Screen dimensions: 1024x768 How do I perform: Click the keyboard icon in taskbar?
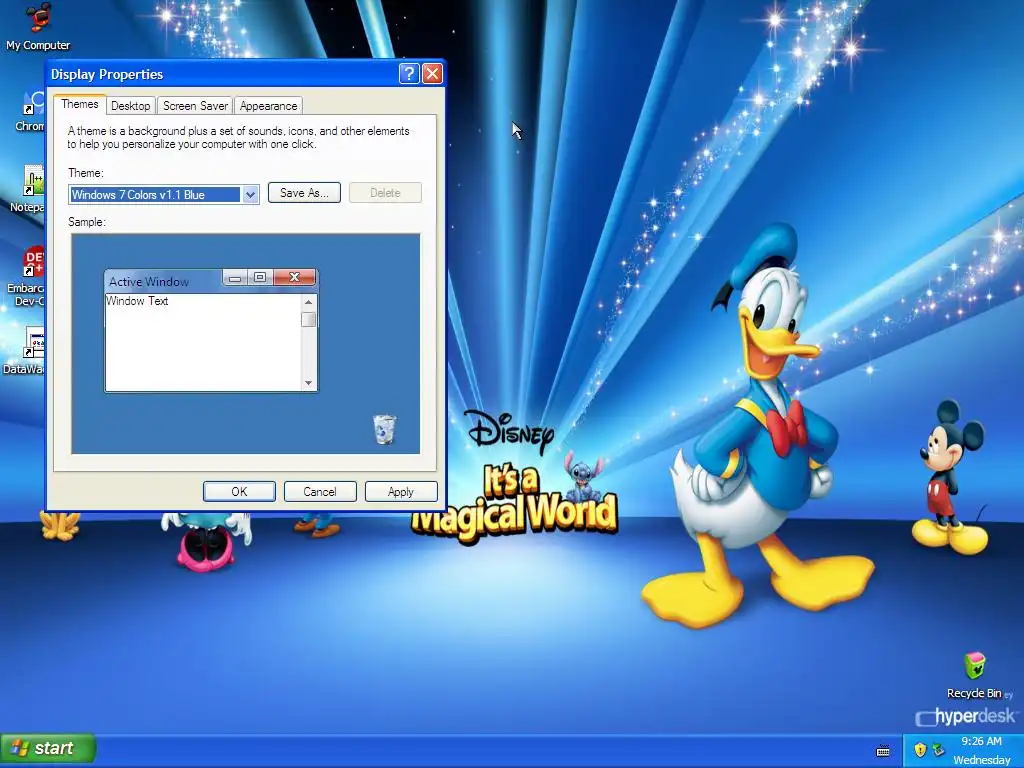(x=883, y=751)
